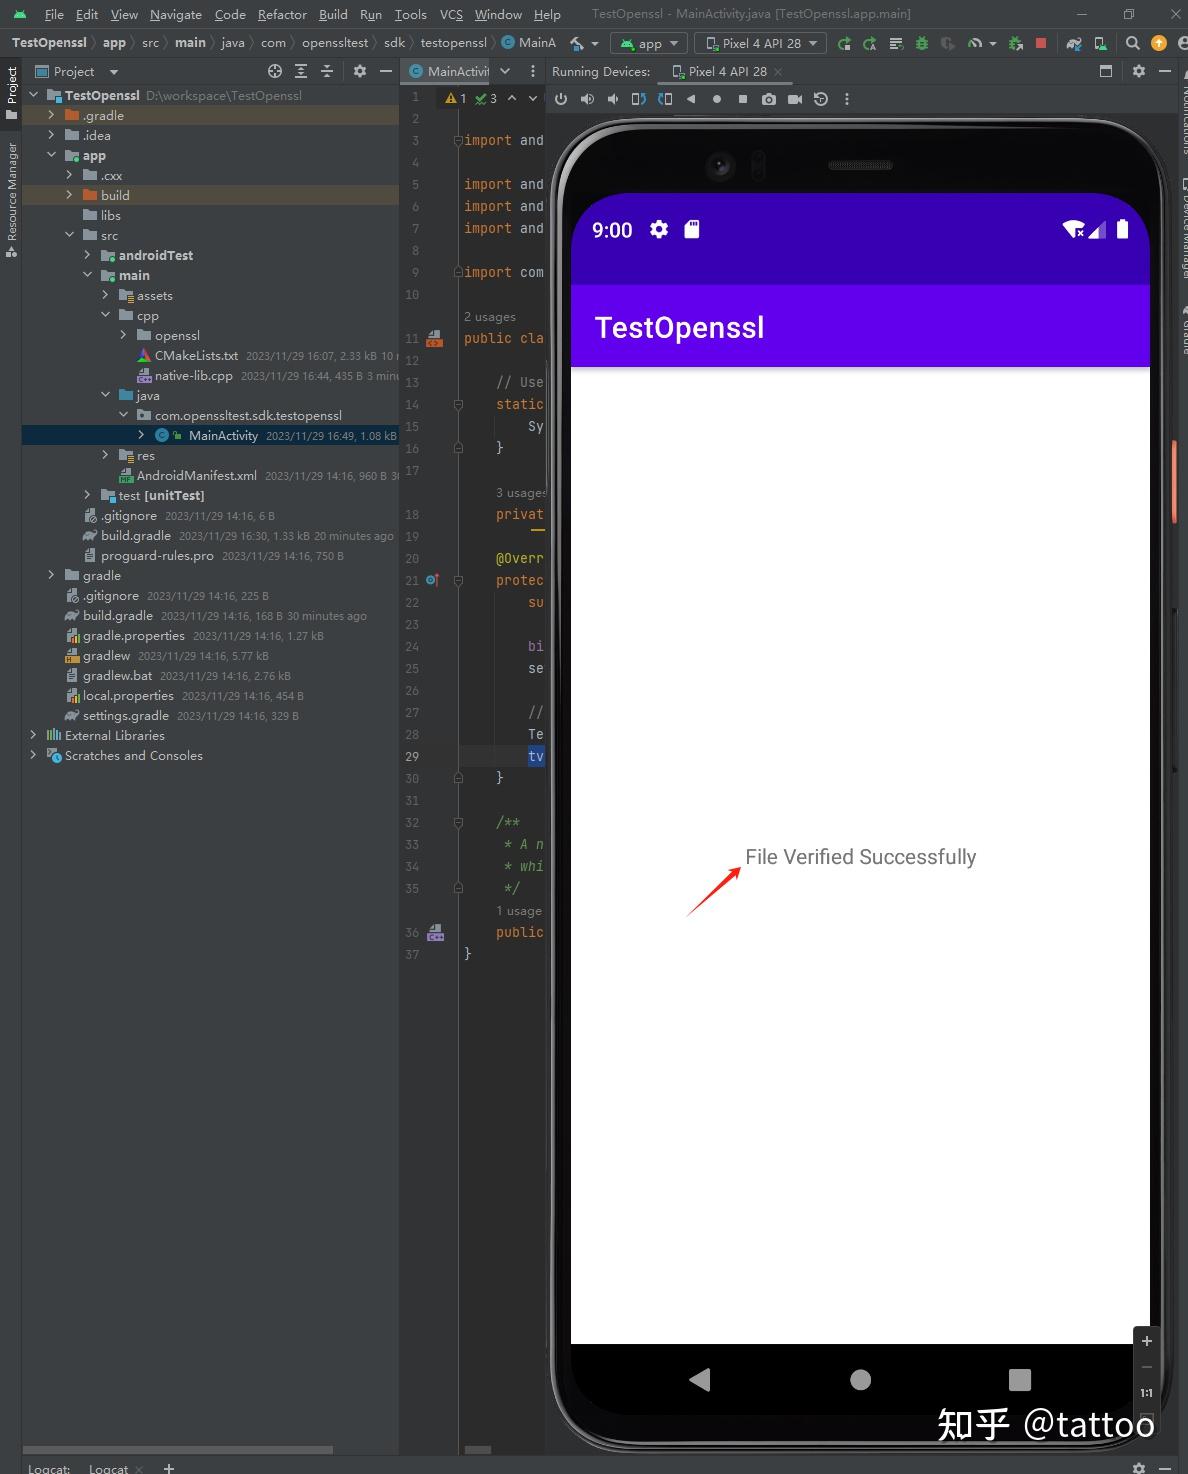1188x1474 pixels.
Task: Click the emulator zoom in plus button
Action: tap(1147, 1341)
